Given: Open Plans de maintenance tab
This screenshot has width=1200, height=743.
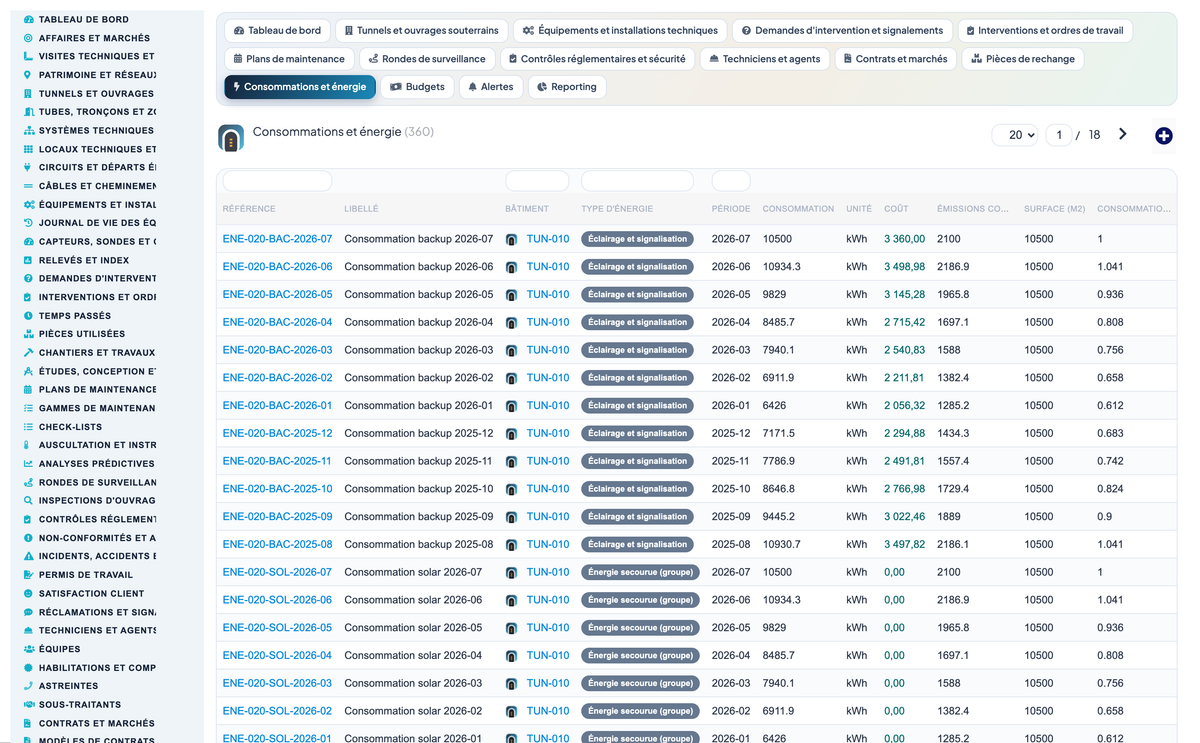Looking at the screenshot, I should click(289, 59).
